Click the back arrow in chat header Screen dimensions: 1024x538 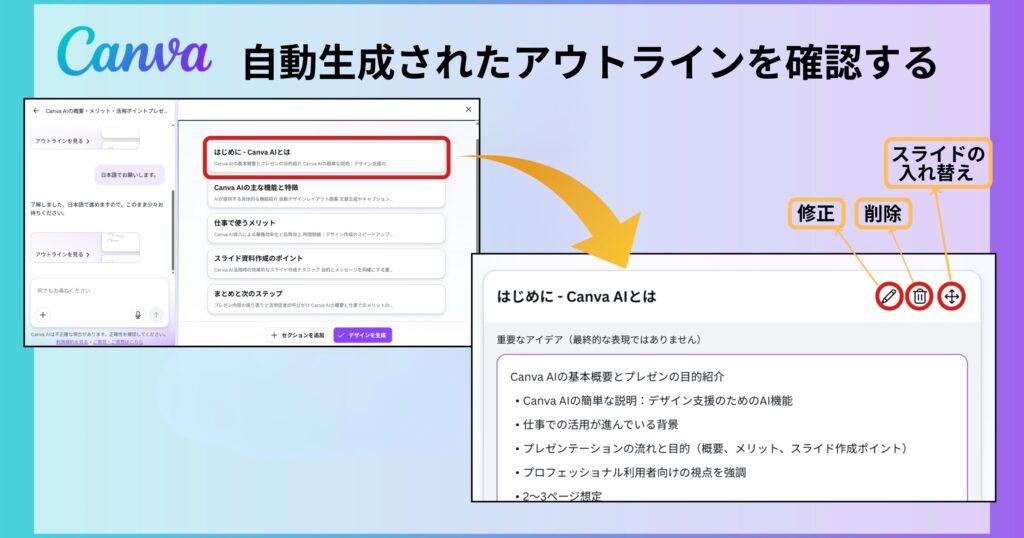click(36, 111)
